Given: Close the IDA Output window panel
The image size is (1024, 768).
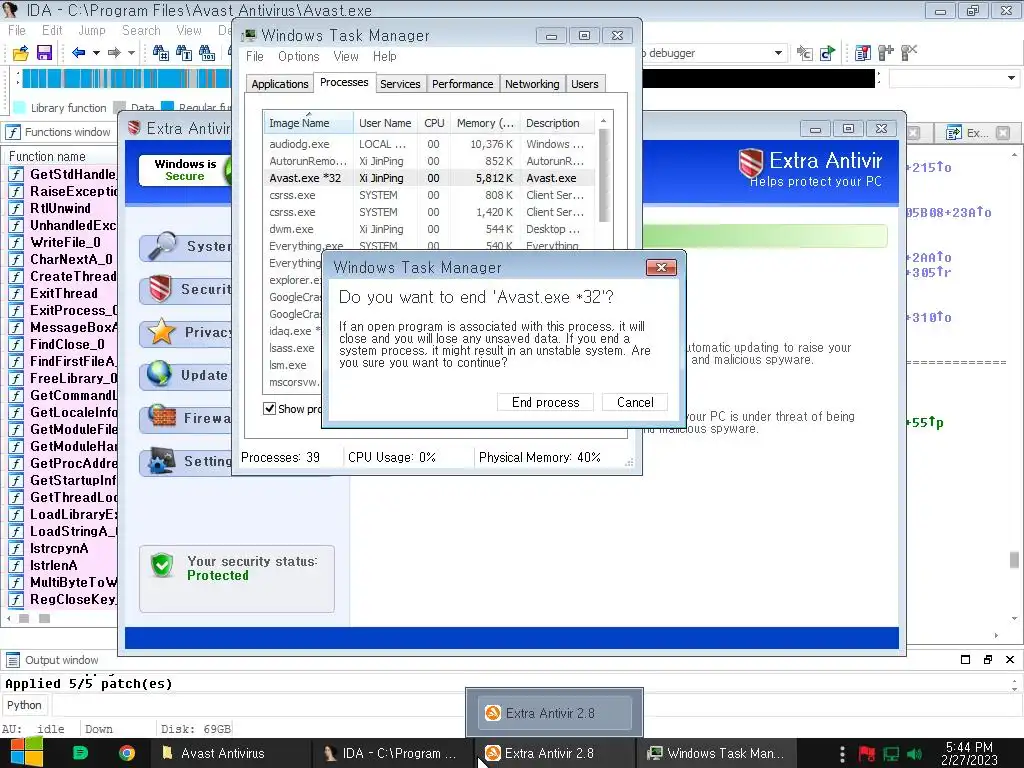Looking at the screenshot, I should coord(1010,660).
